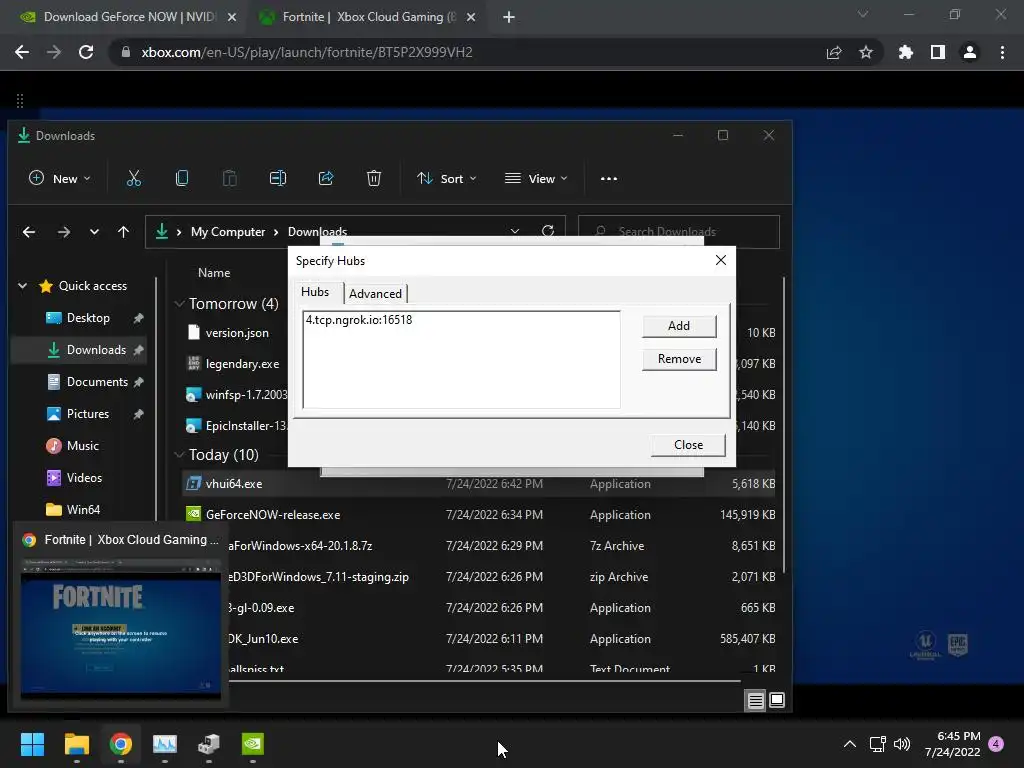Reload the Chrome page

coord(86,52)
